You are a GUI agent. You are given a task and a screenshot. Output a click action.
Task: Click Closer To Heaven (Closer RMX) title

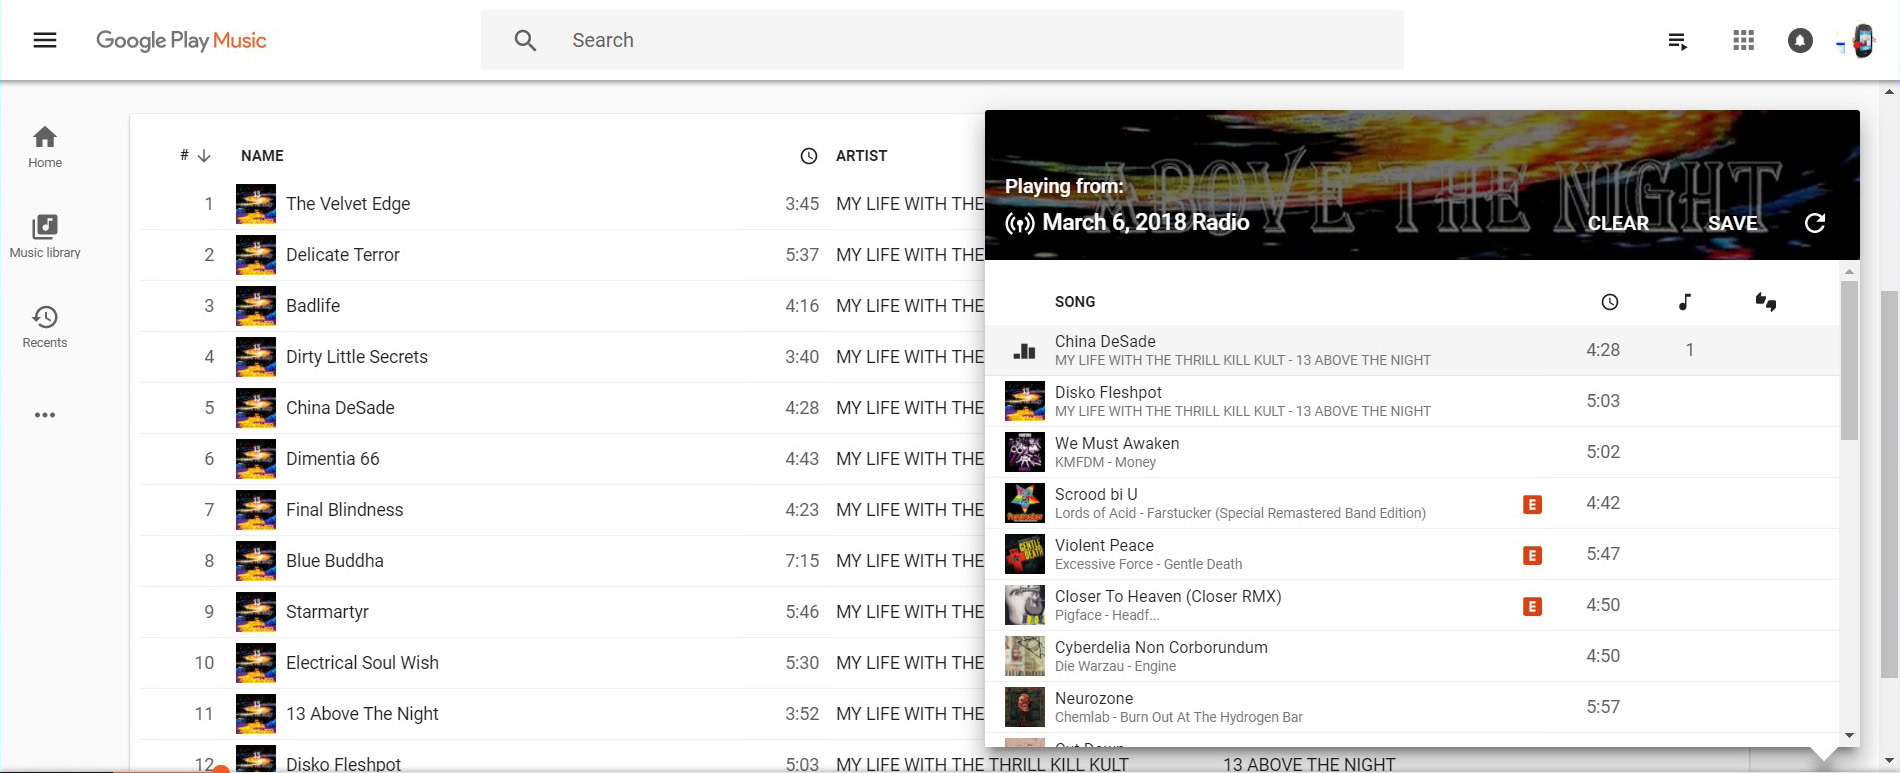(1168, 596)
